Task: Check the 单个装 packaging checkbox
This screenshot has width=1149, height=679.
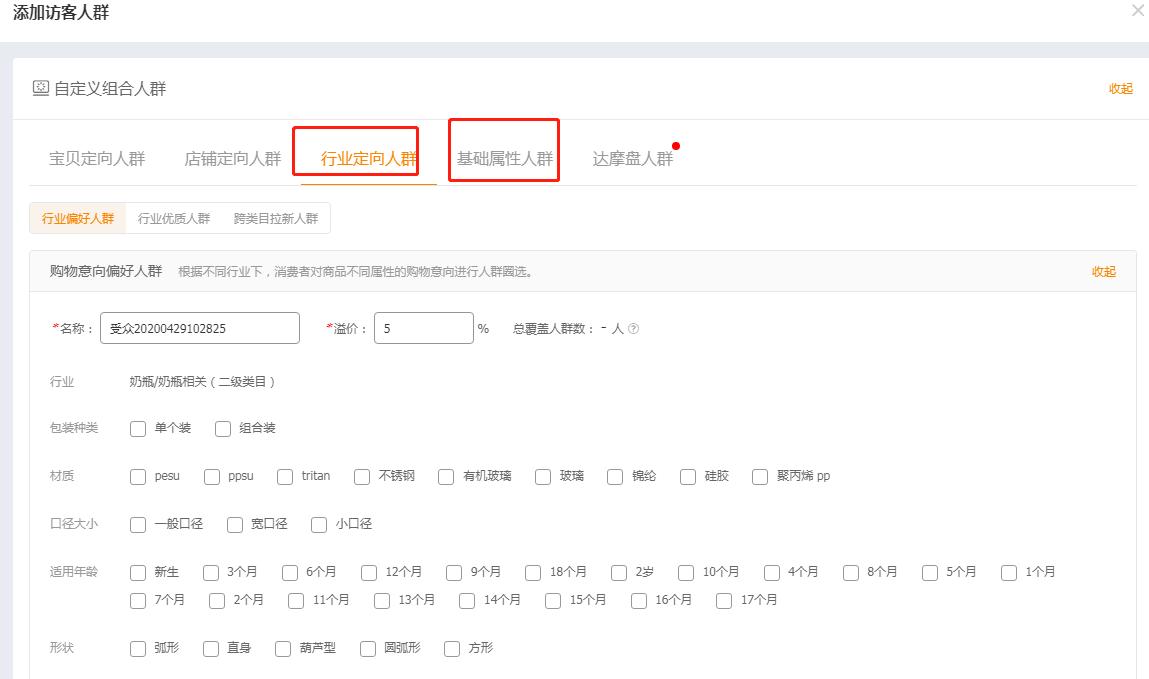Action: pos(137,428)
